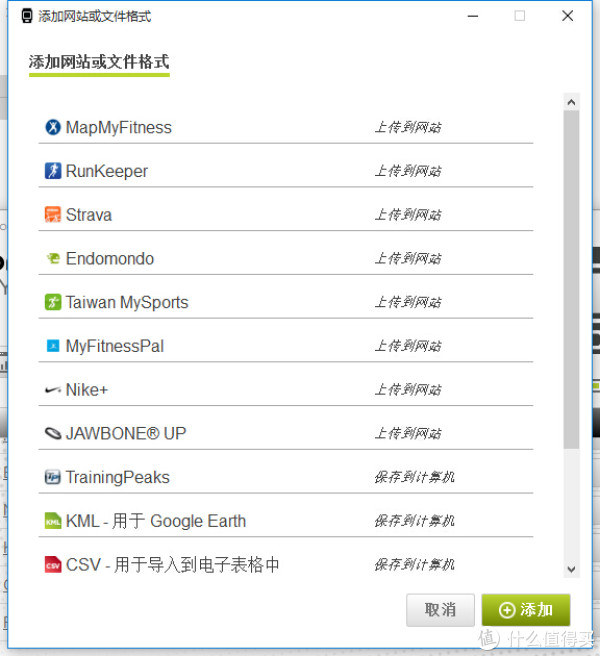Click the green 添加 button

[526, 610]
